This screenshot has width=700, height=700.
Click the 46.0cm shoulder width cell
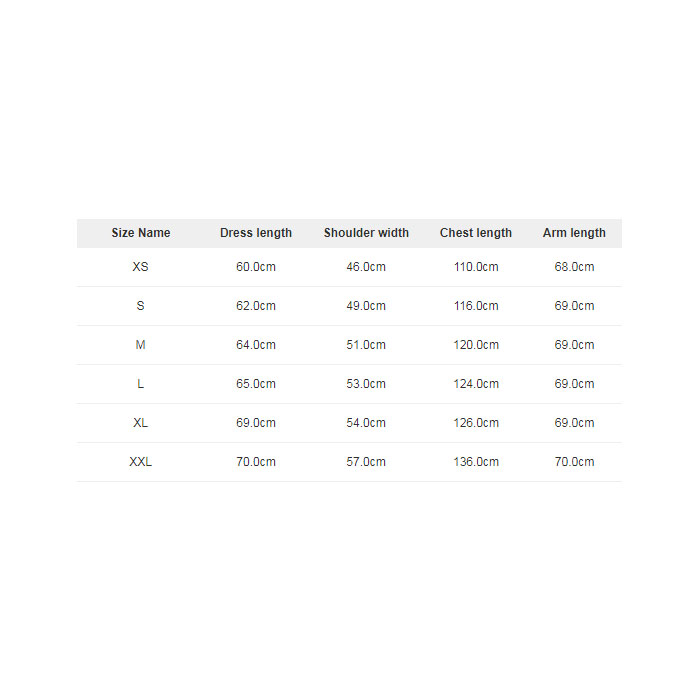coord(366,267)
